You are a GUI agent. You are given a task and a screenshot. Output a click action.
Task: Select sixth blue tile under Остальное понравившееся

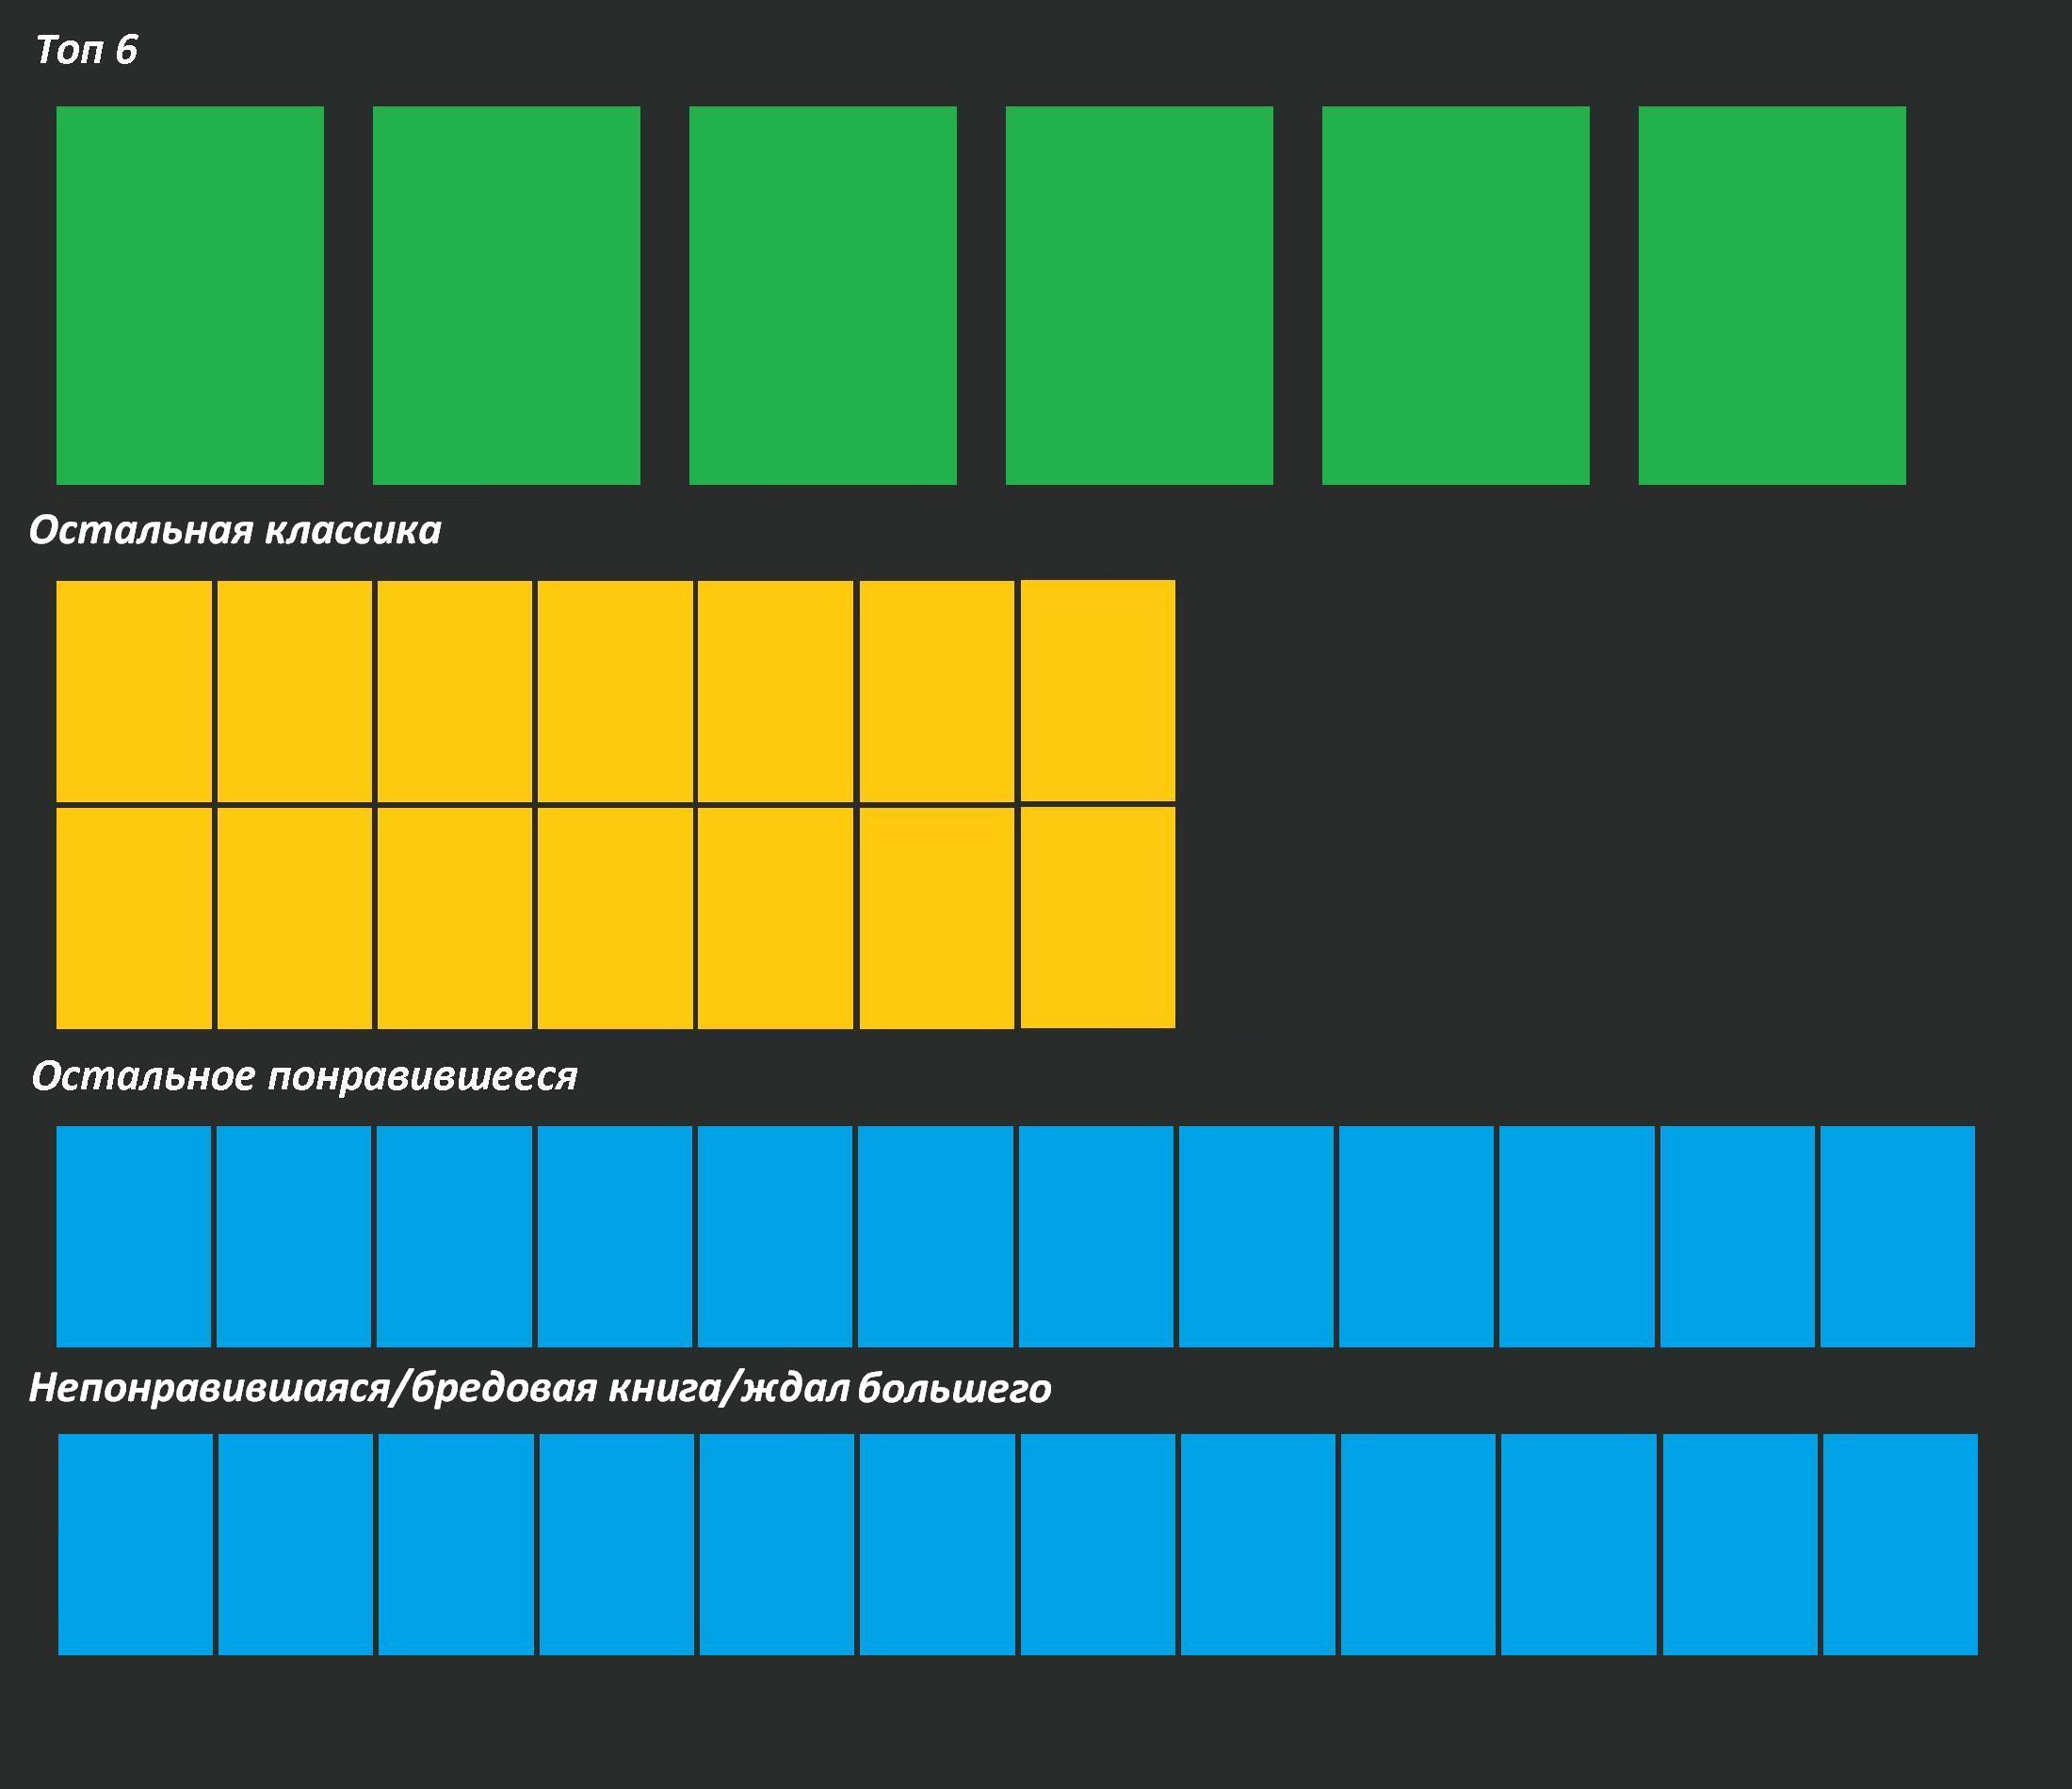[x=935, y=1236]
